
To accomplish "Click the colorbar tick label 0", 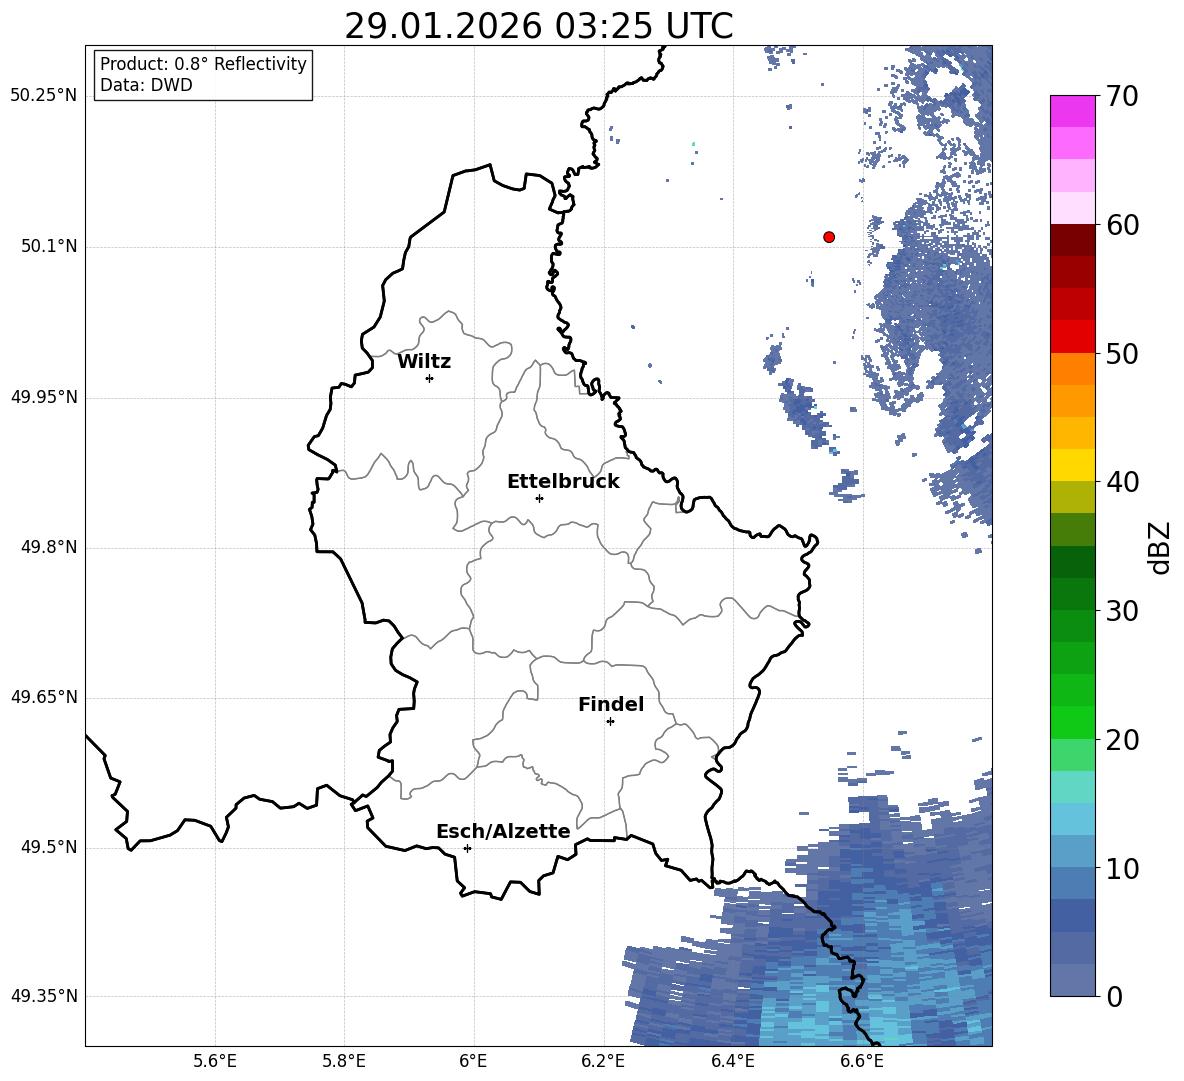I will tap(1114, 996).
